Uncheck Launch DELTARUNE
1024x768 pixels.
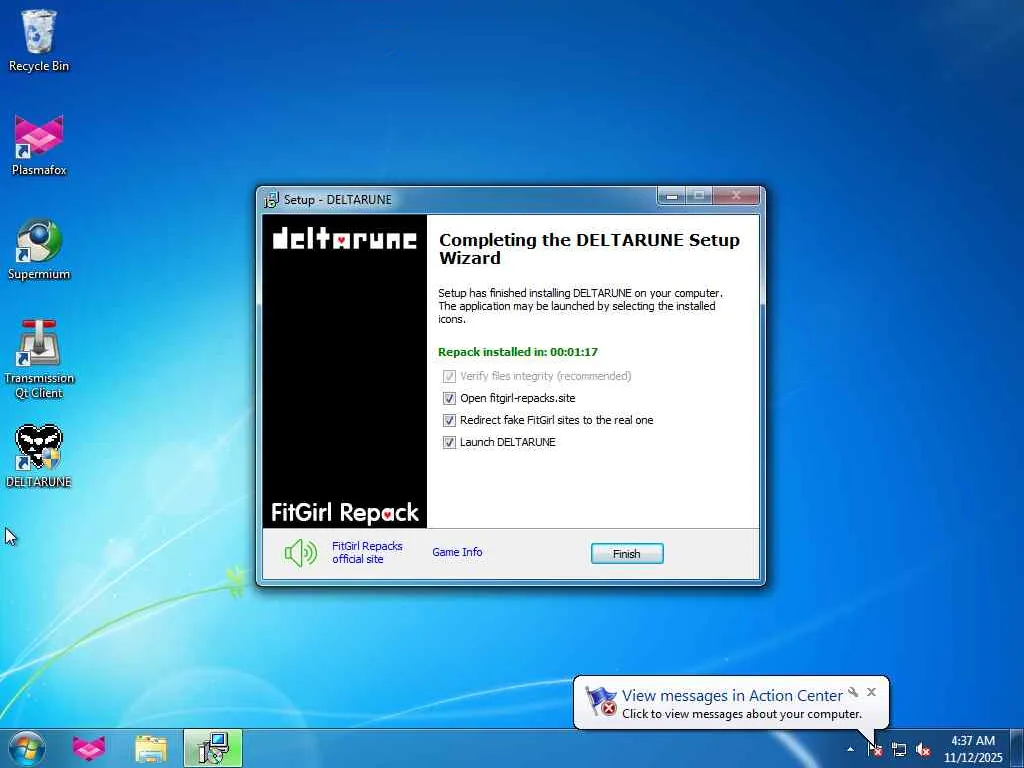(x=449, y=442)
